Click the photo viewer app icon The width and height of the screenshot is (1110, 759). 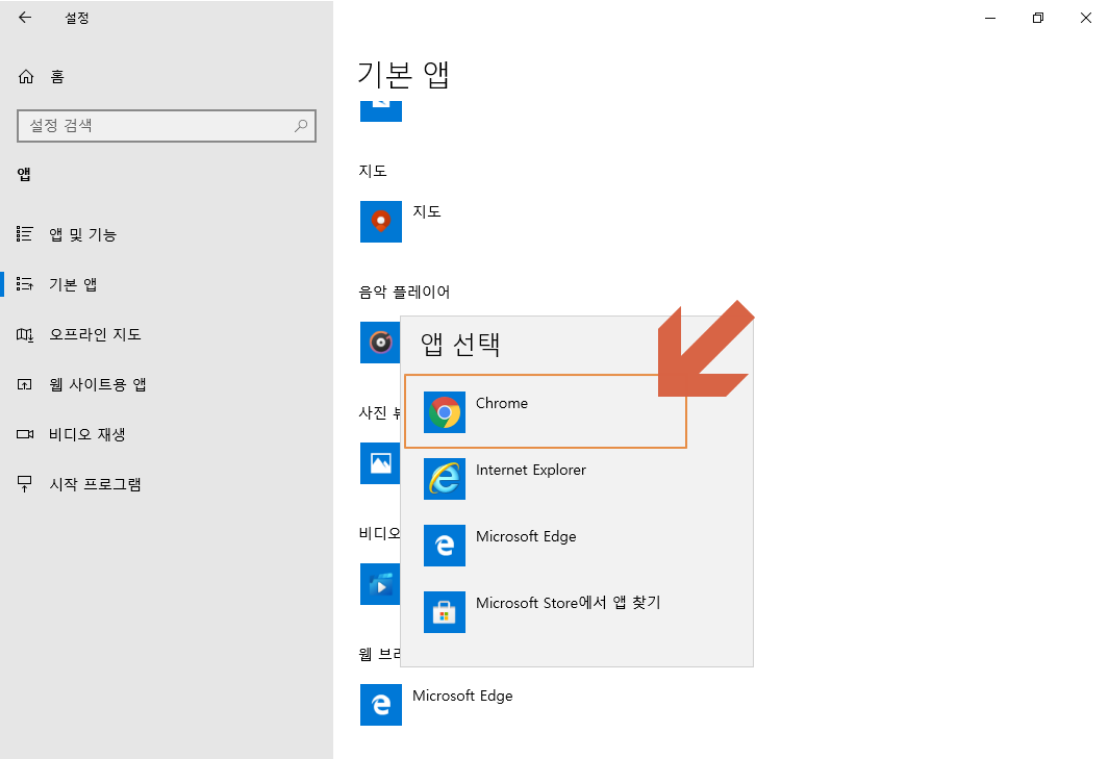click(x=380, y=464)
